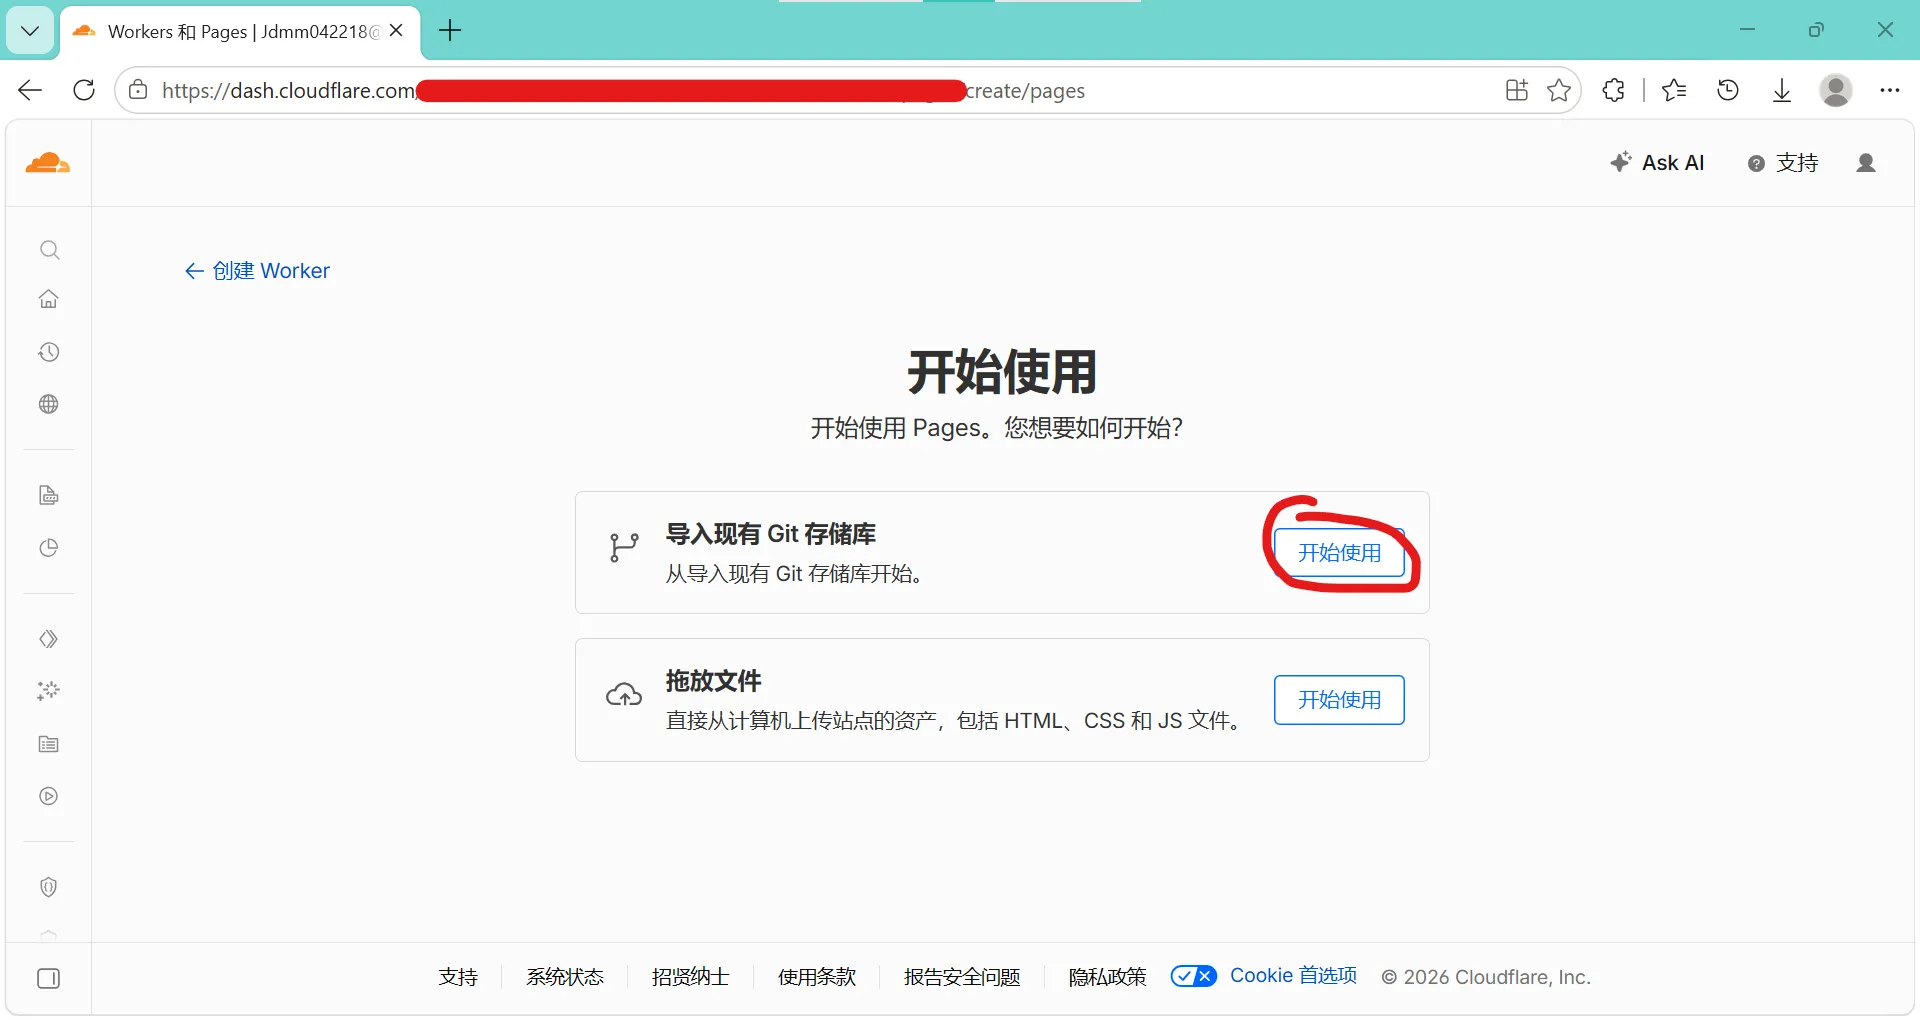Open the globe domains icon in sidebar
The height and width of the screenshot is (1020, 1920).
point(49,404)
